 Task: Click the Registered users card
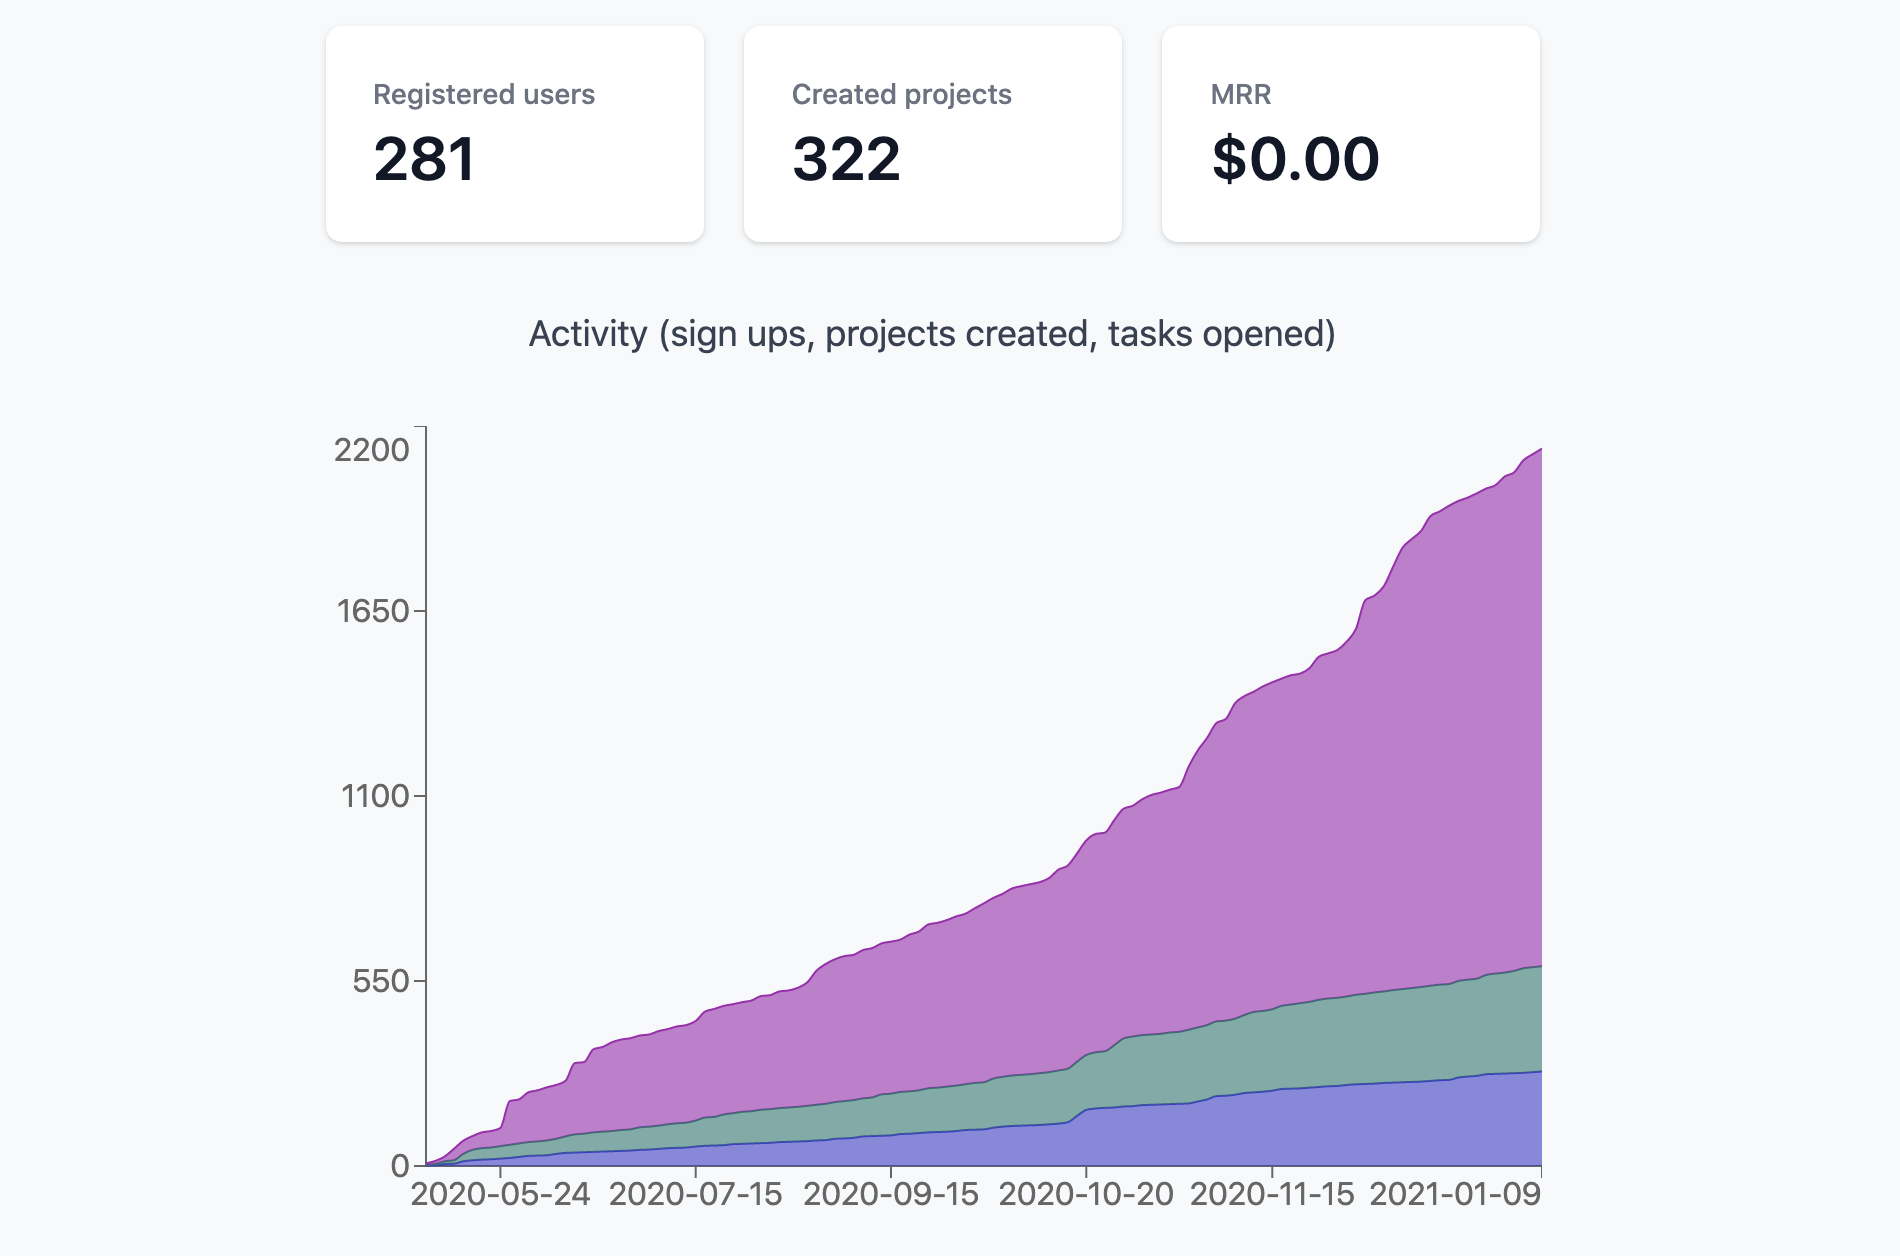(x=515, y=135)
